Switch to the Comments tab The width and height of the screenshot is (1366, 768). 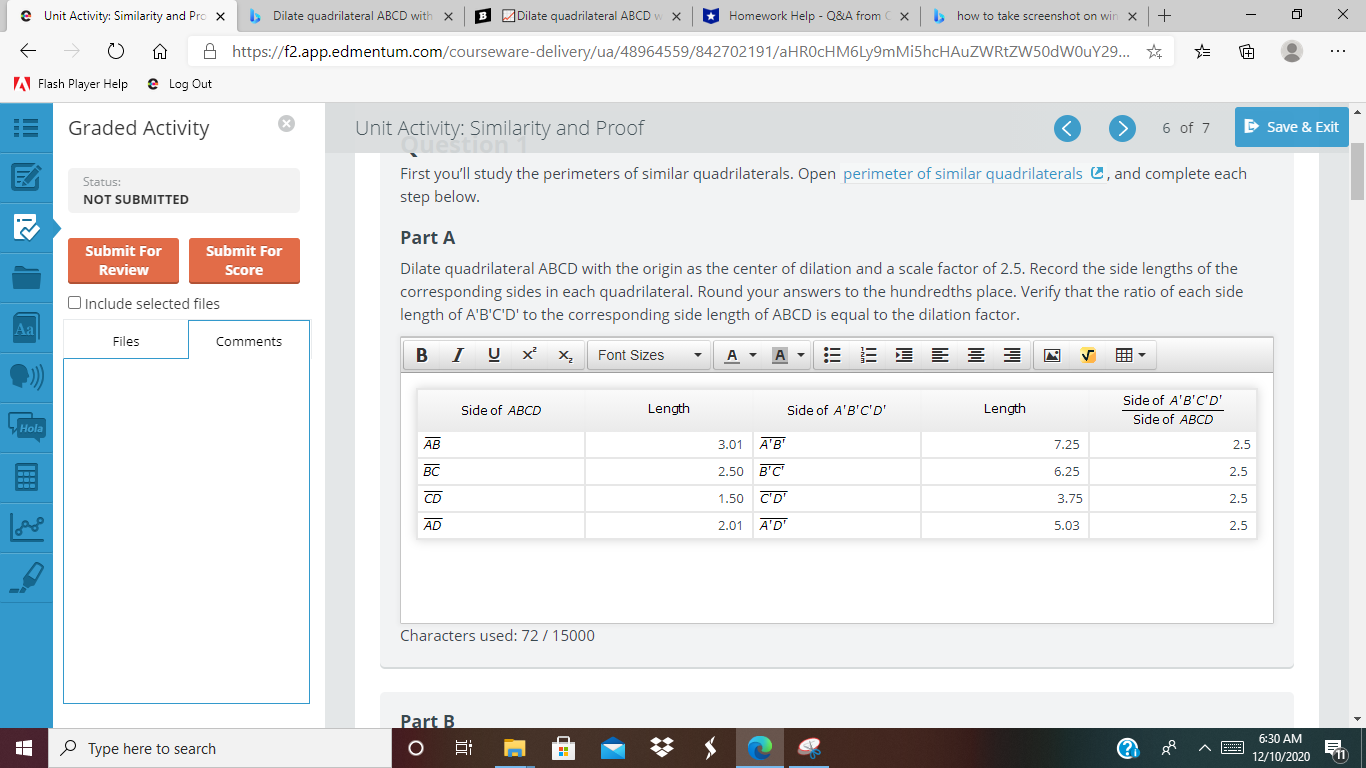(248, 341)
